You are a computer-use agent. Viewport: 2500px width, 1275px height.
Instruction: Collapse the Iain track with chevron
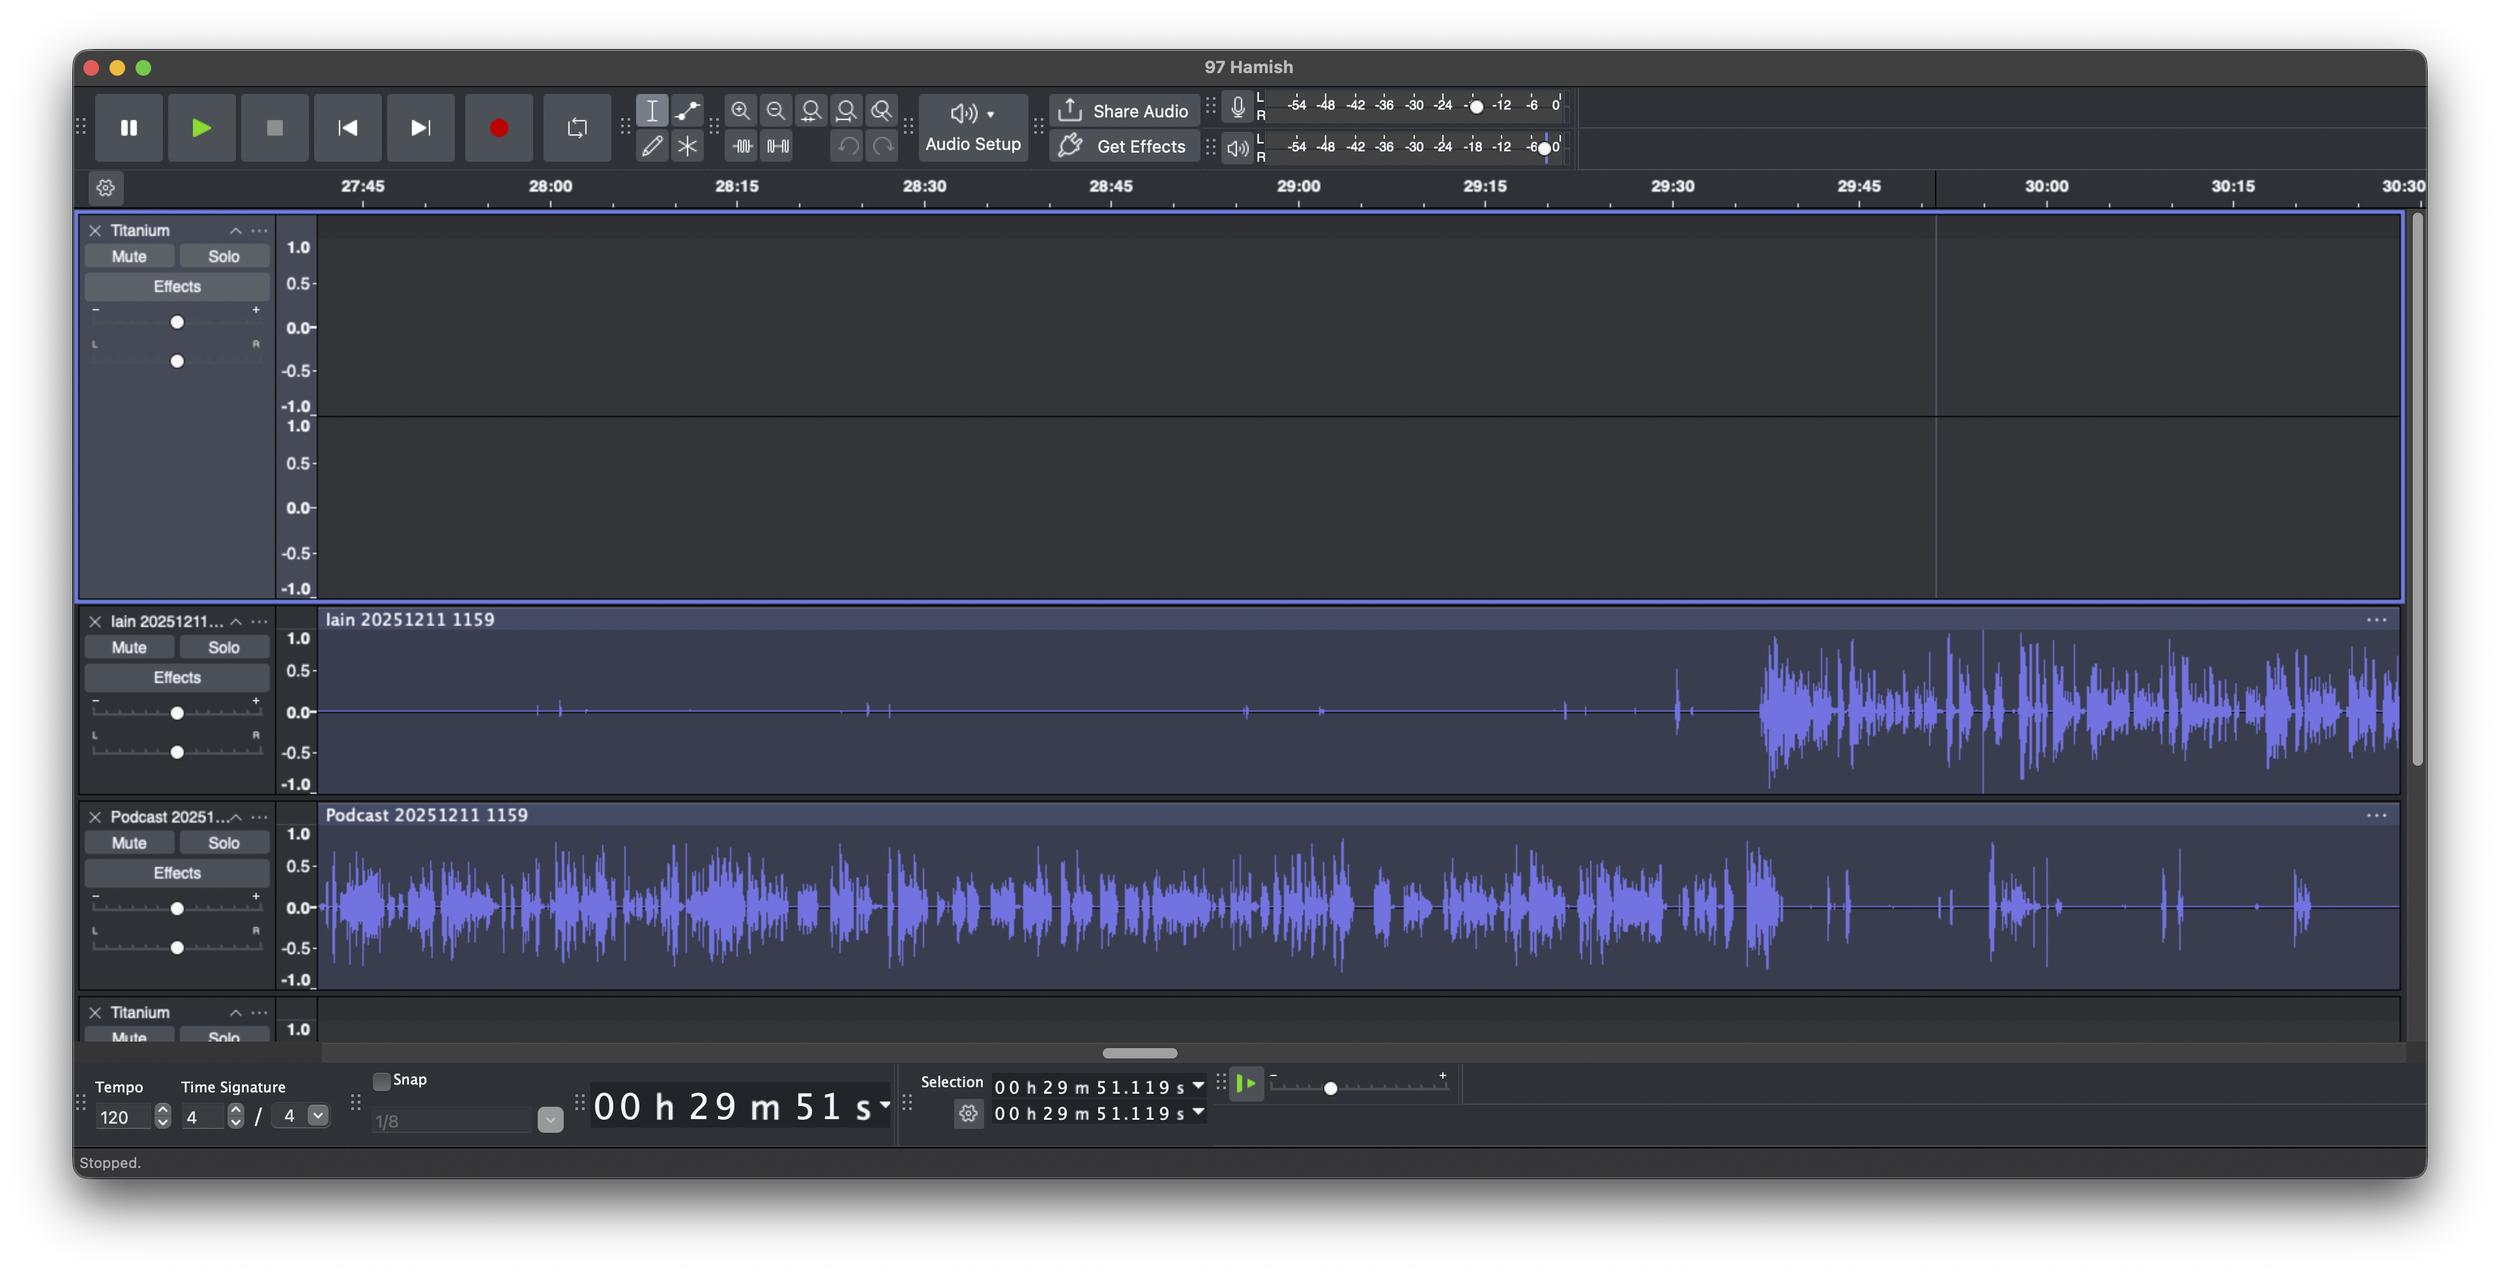pos(236,621)
